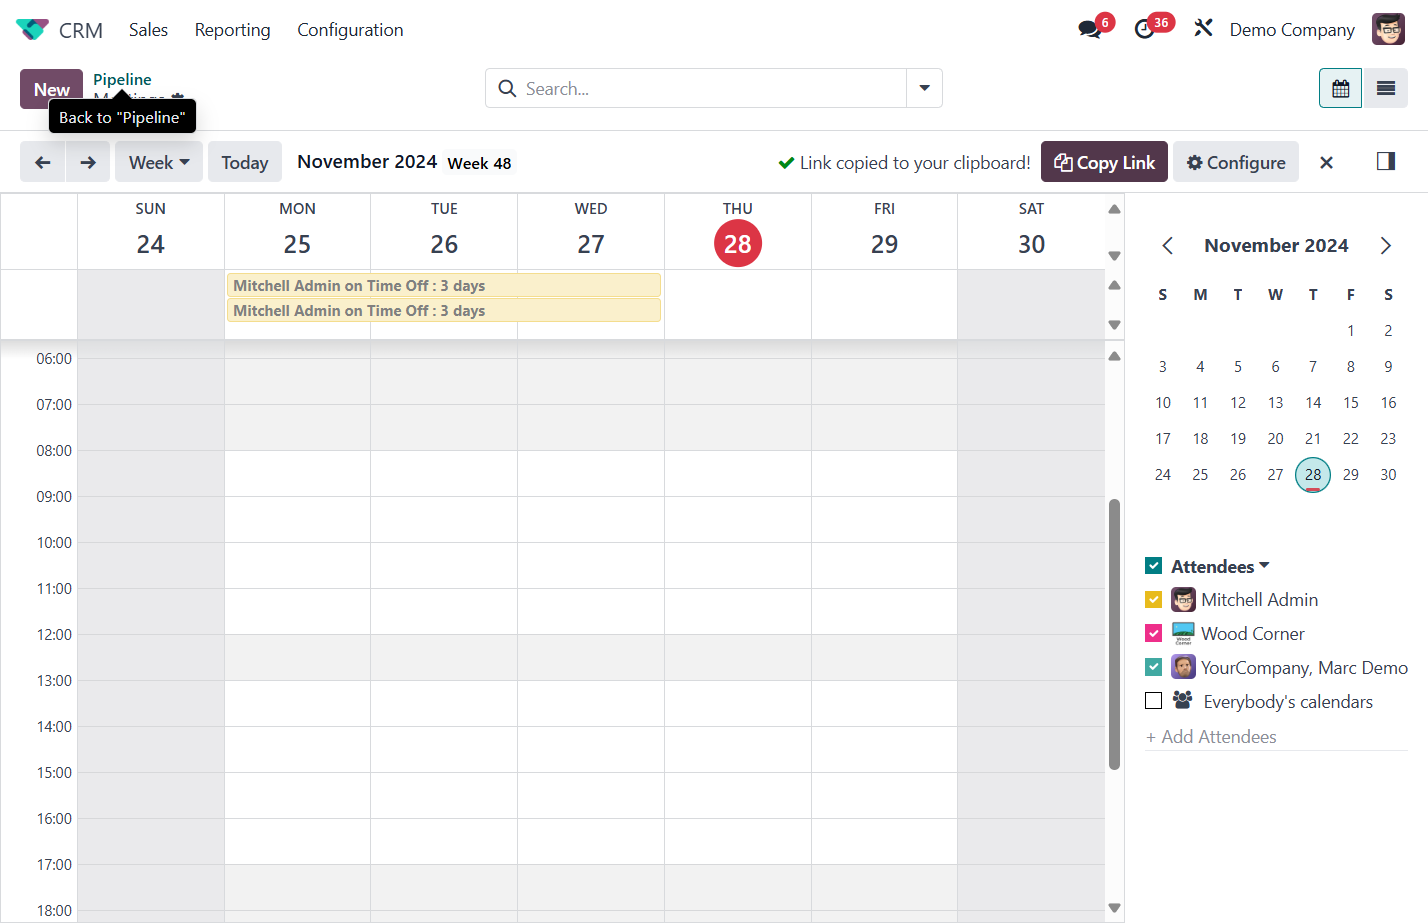The height and width of the screenshot is (923, 1428).
Task: Open second Mitchell Admin Time Off event
Action: [444, 311]
